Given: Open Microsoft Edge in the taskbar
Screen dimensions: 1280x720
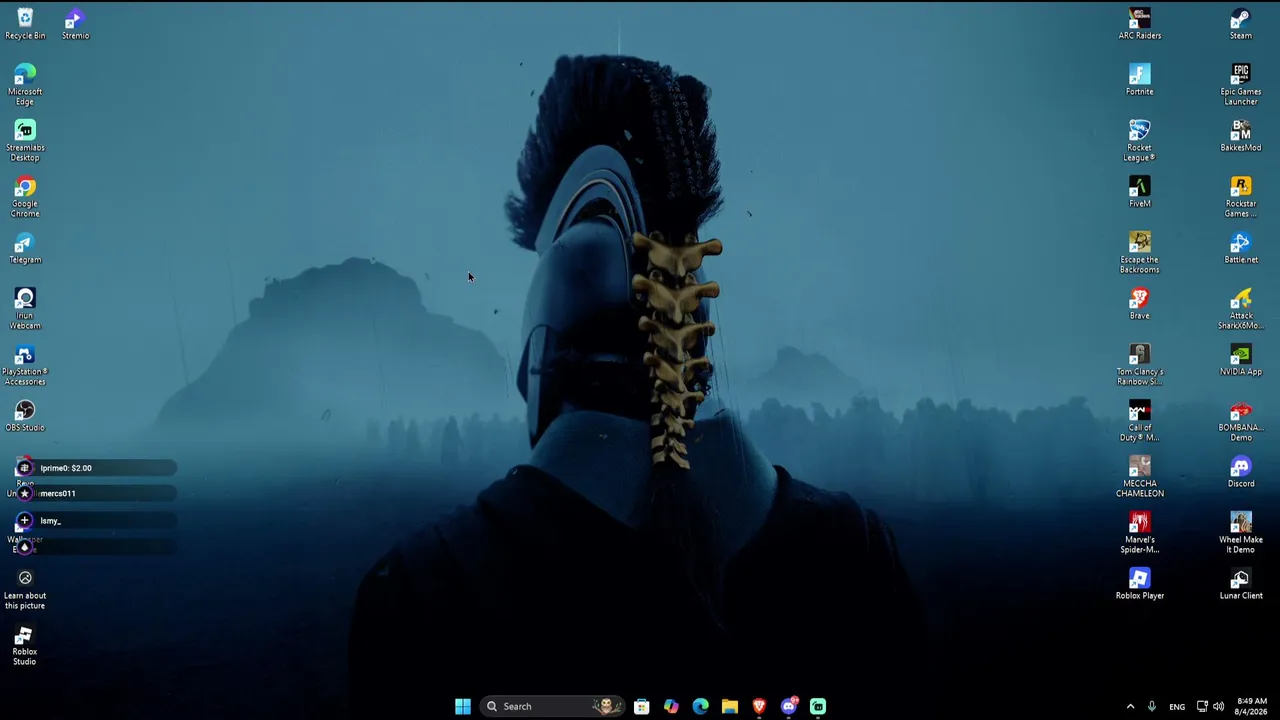Looking at the screenshot, I should (x=700, y=706).
